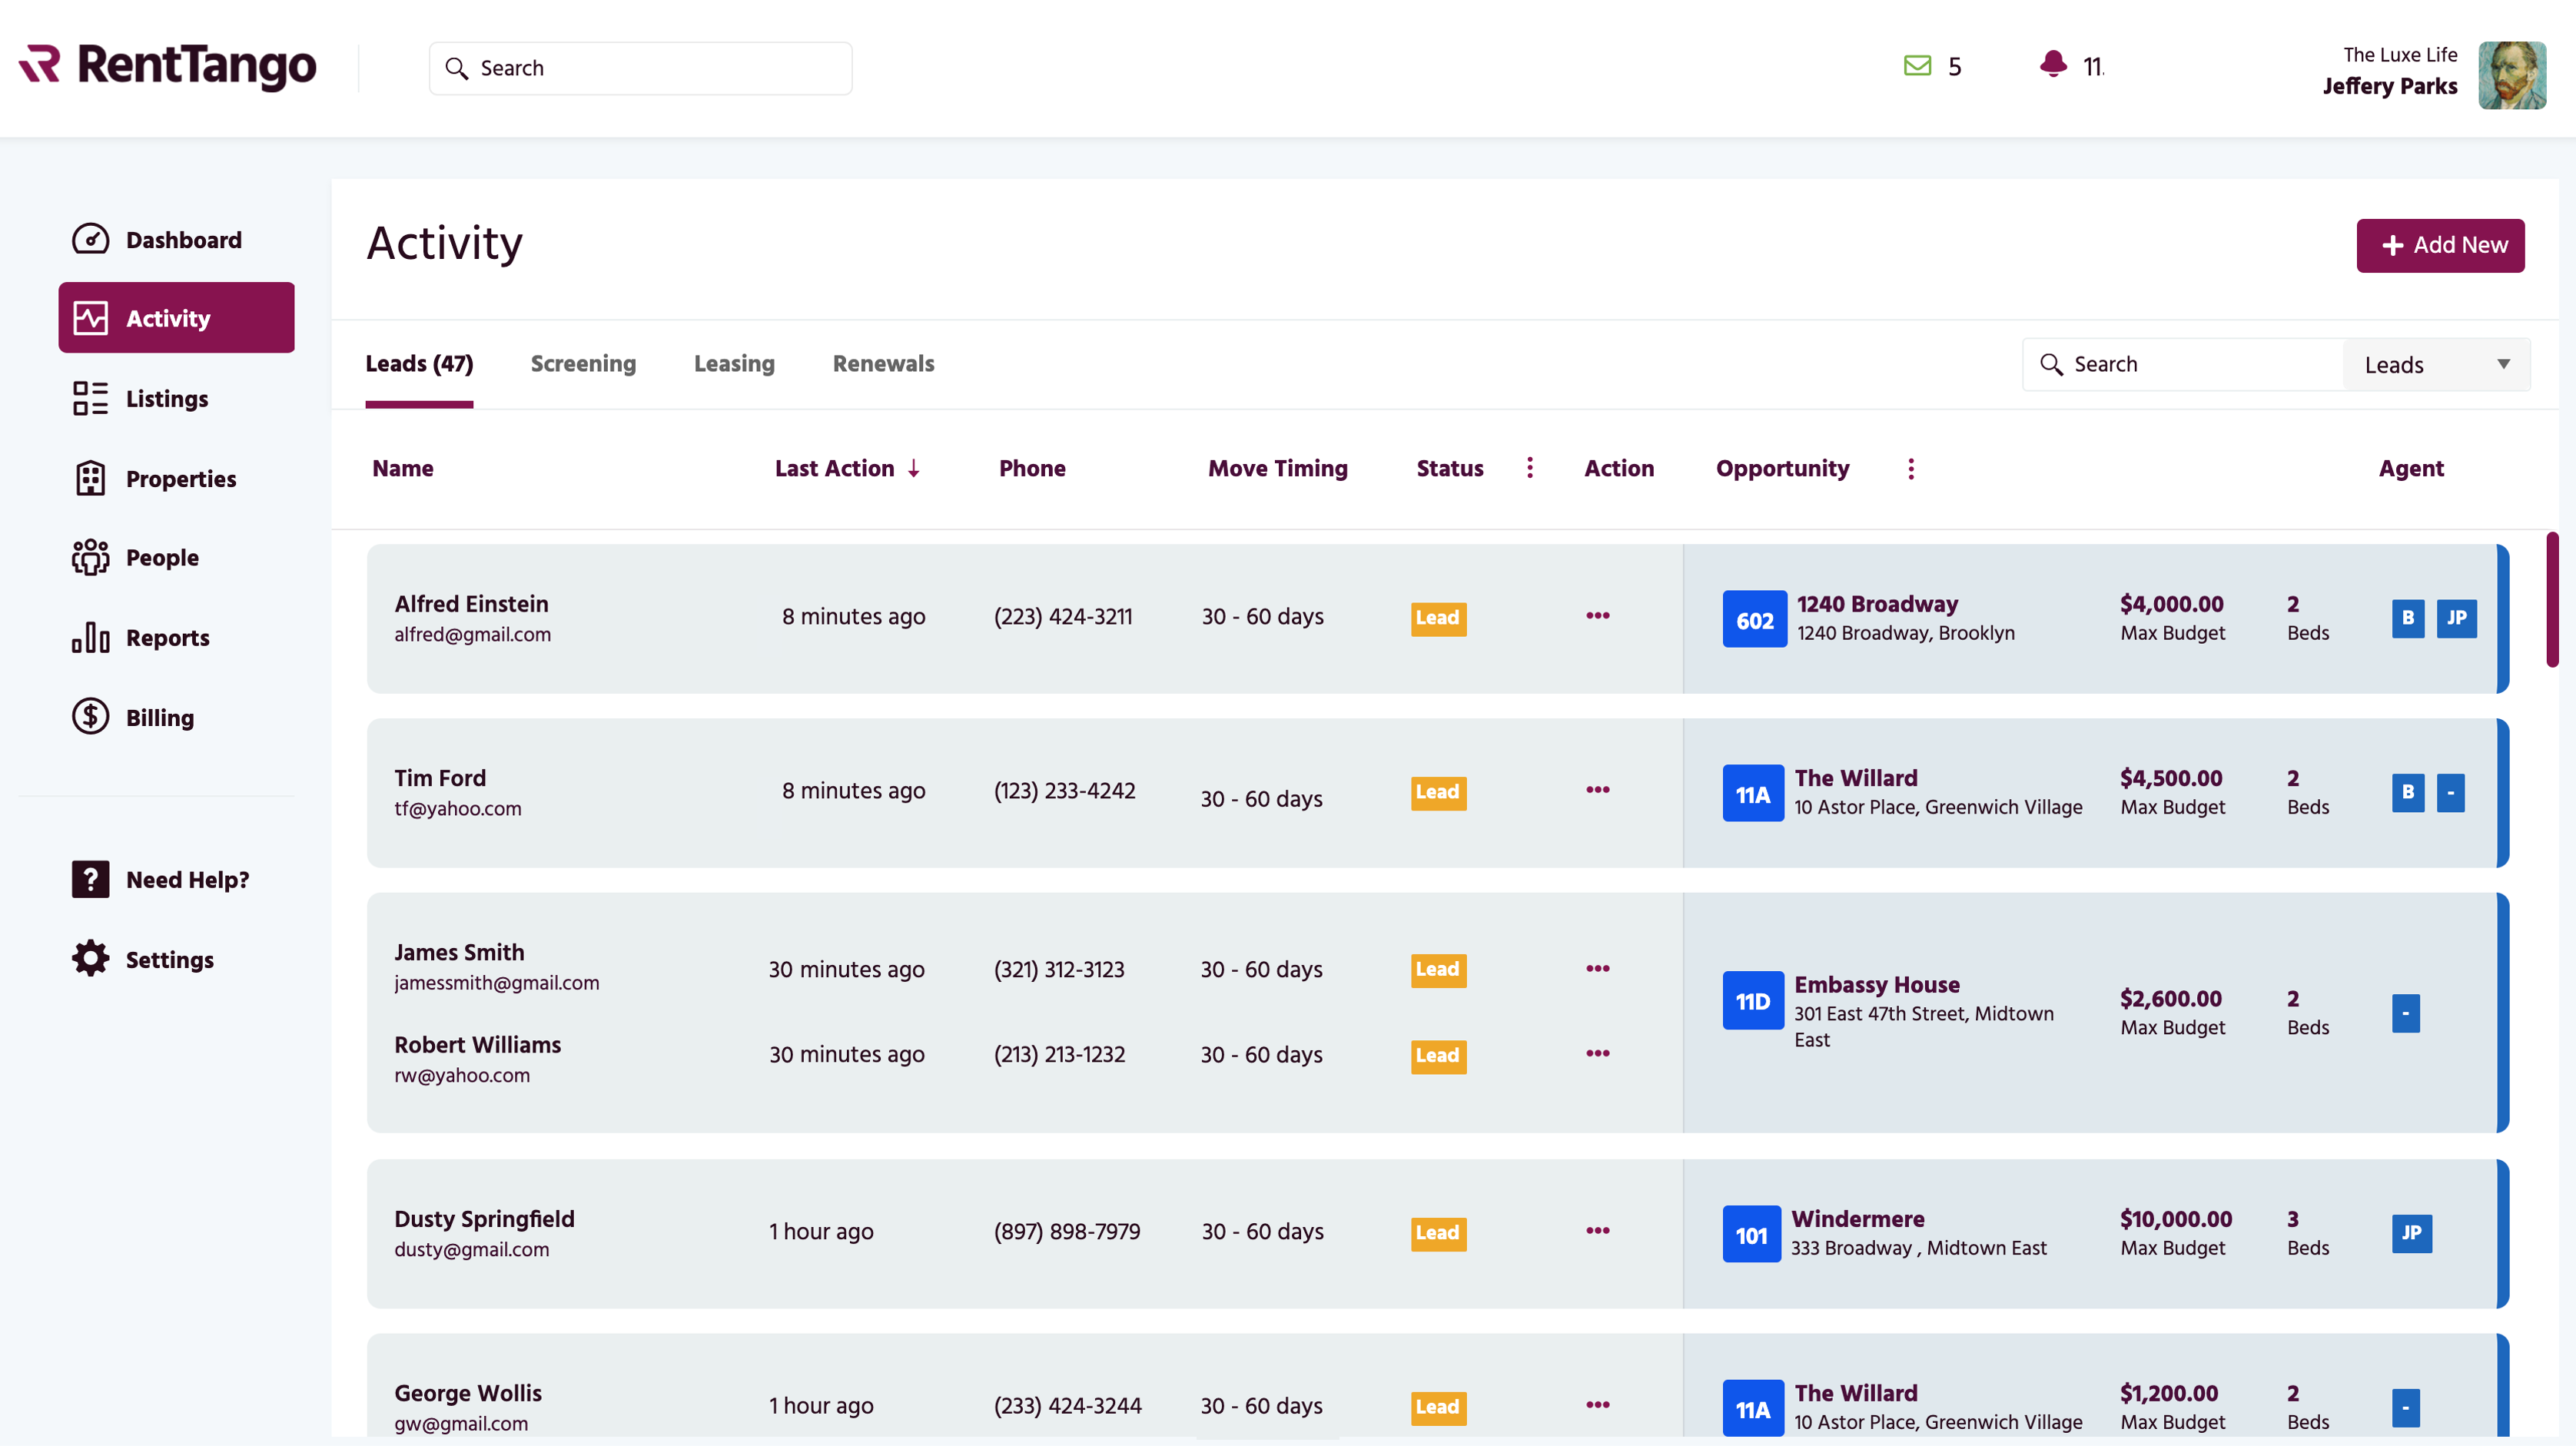This screenshot has width=2576, height=1449.
Task: Open the messages envelope icon
Action: tap(1917, 67)
